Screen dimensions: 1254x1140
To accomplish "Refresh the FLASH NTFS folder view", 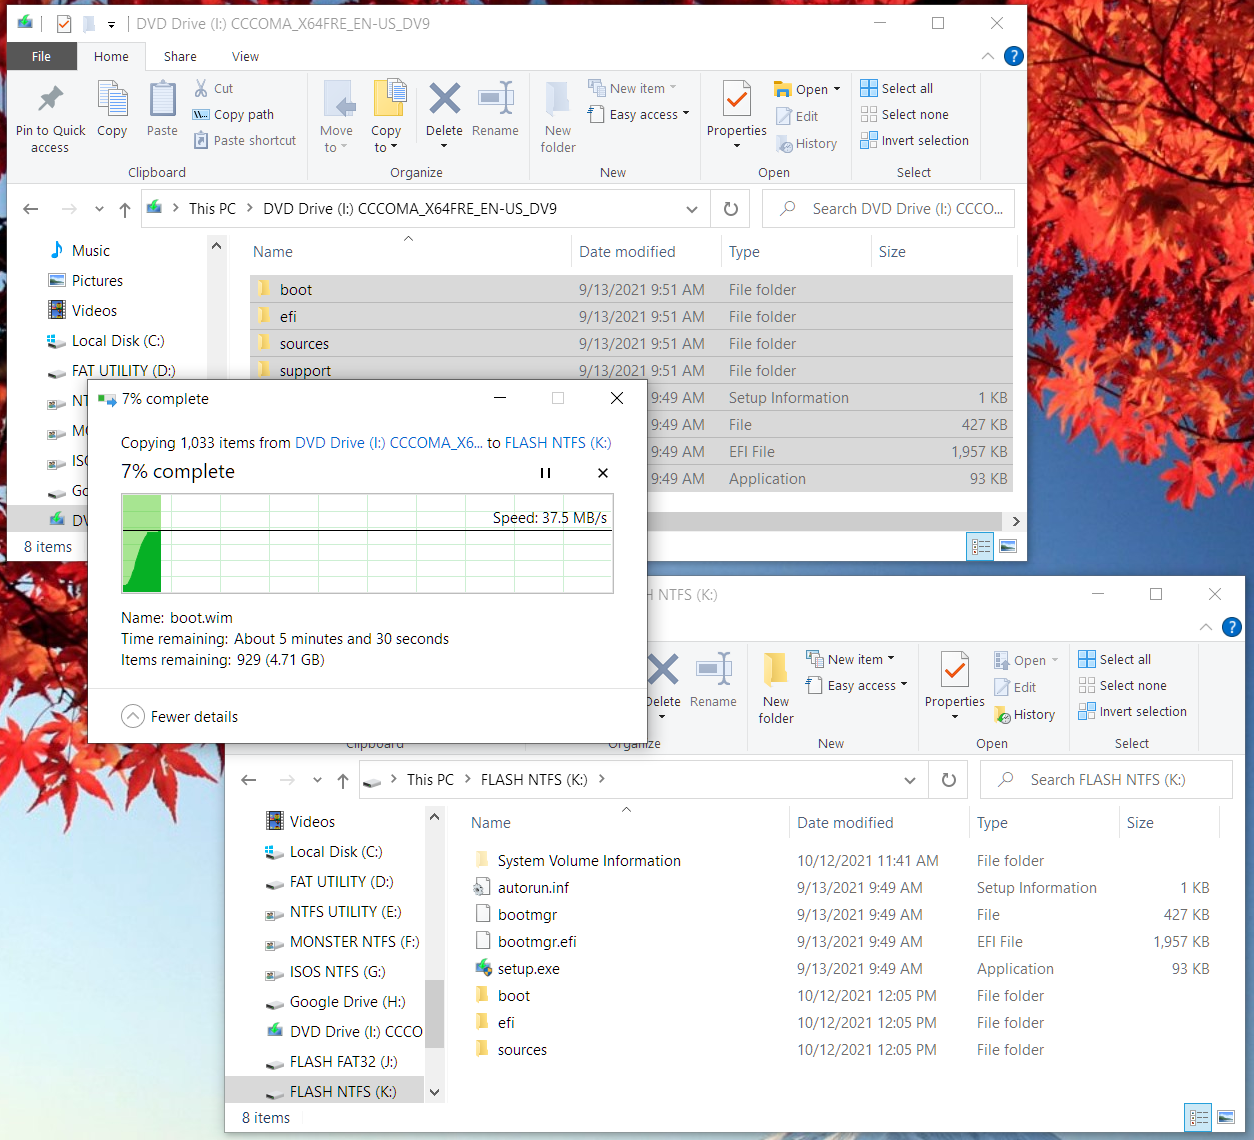I will click(x=949, y=780).
